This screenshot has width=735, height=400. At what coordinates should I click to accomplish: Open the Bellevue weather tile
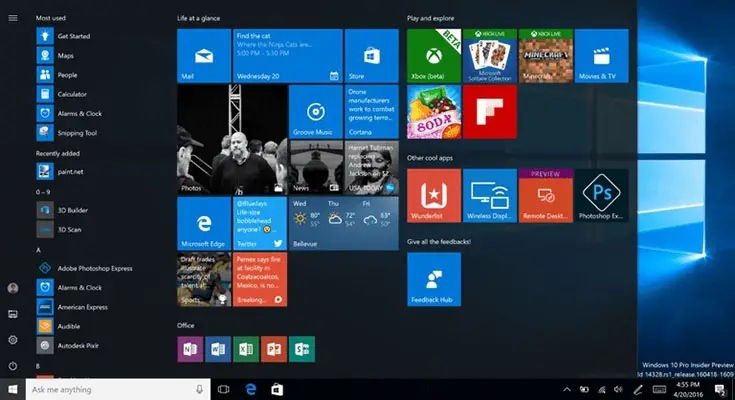(x=344, y=223)
